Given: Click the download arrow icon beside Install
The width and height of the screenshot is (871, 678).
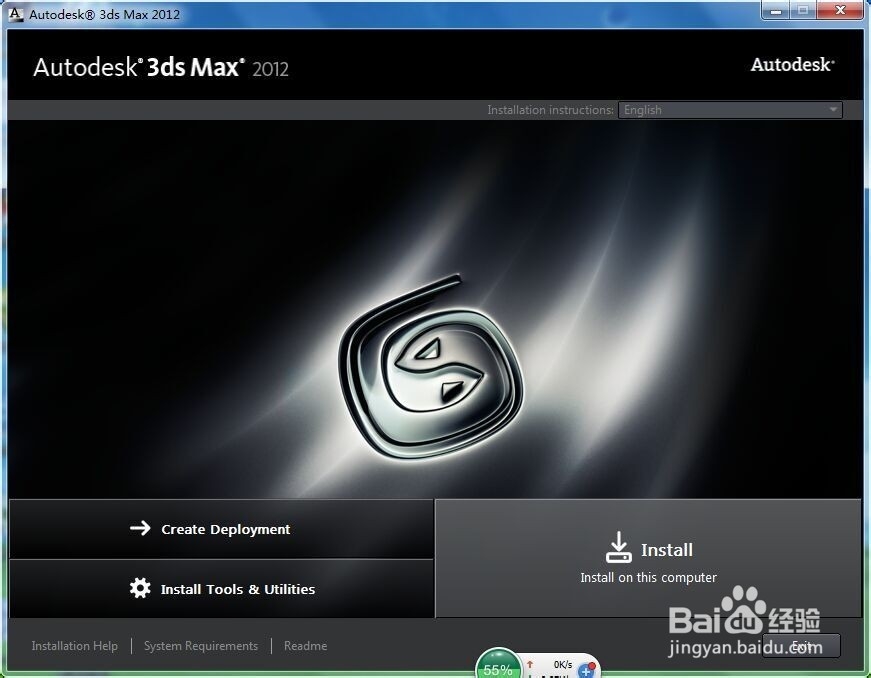Looking at the screenshot, I should [x=618, y=547].
